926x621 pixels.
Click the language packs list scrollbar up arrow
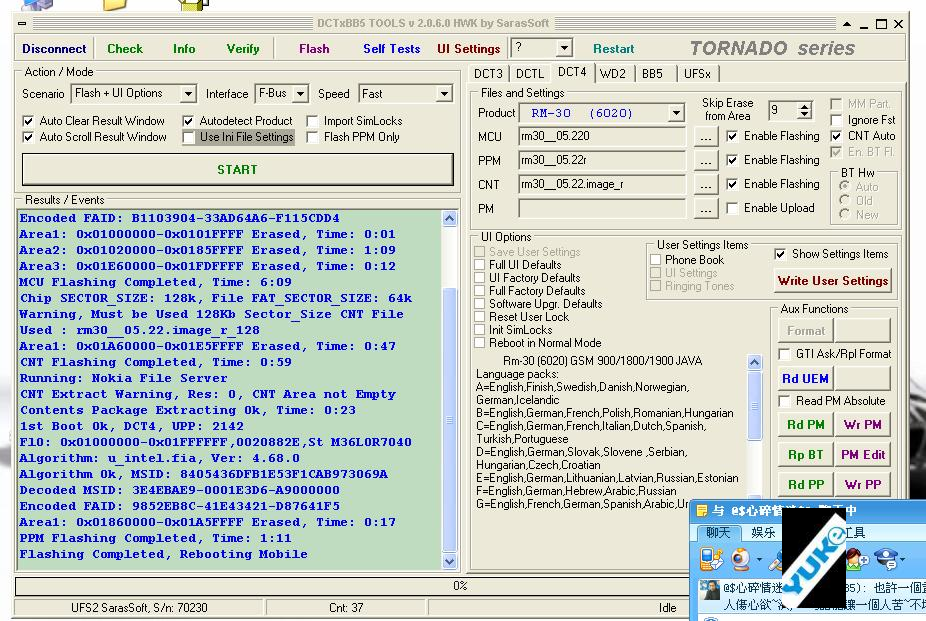pos(754,362)
